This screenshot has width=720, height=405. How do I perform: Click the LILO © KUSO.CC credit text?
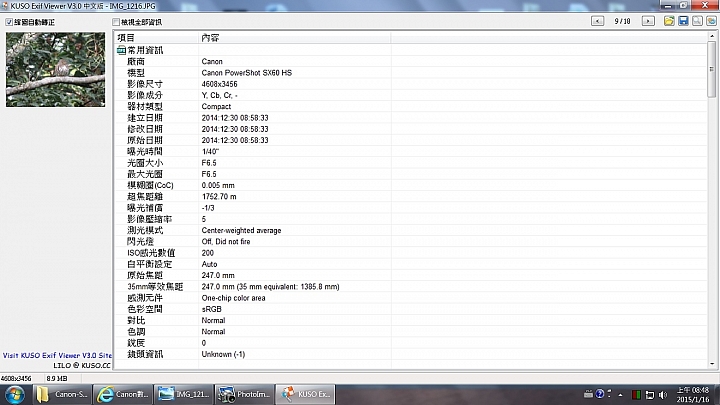[x=82, y=366]
